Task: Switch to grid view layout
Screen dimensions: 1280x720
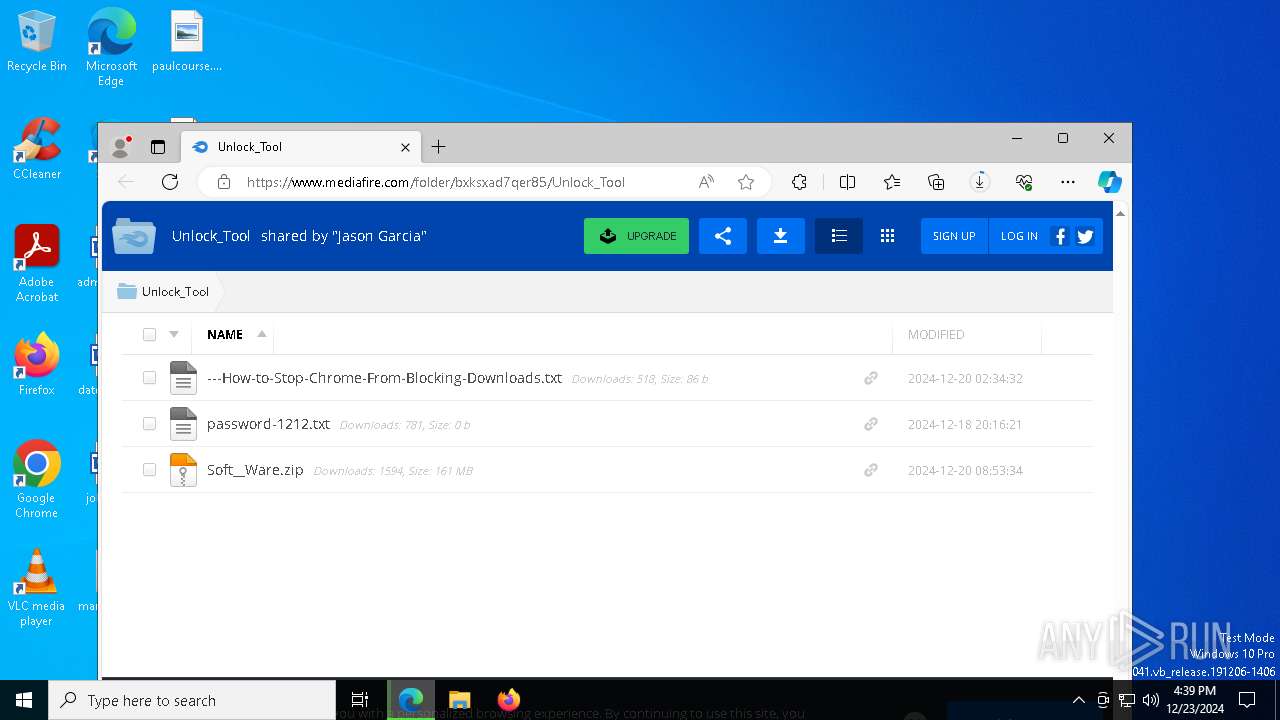Action: coord(887,236)
